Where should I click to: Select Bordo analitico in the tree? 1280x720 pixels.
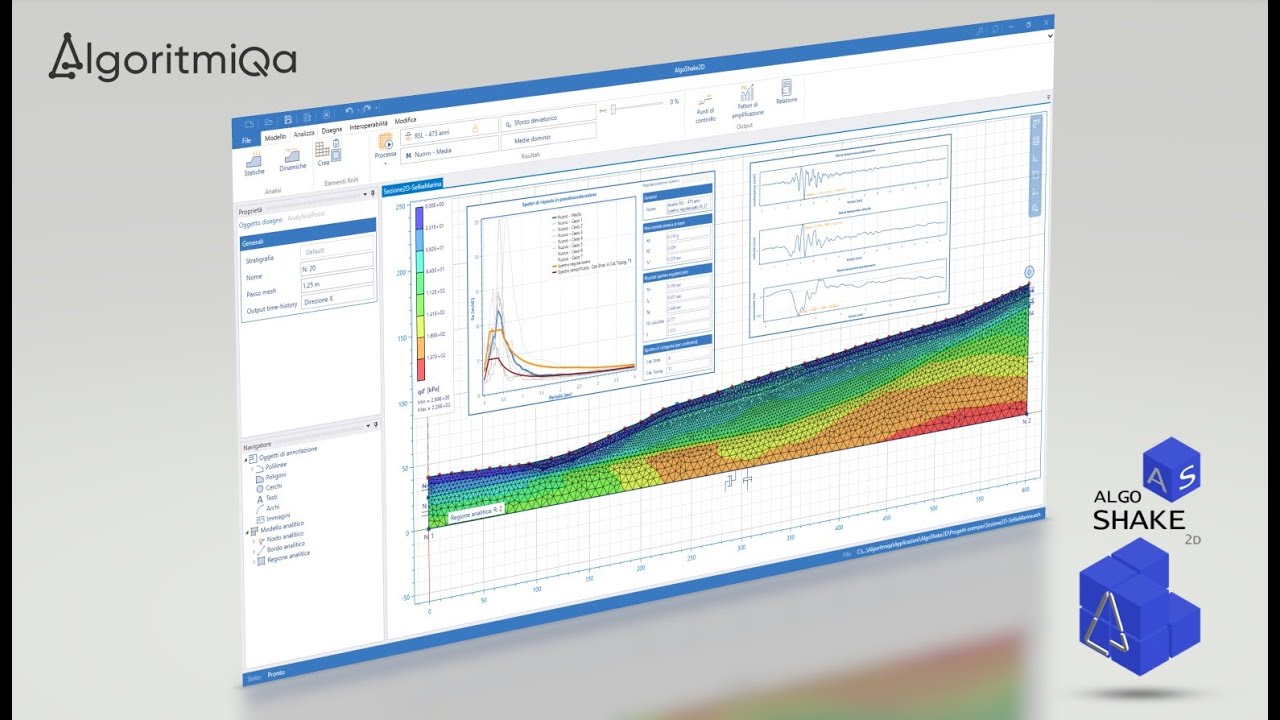(x=286, y=548)
